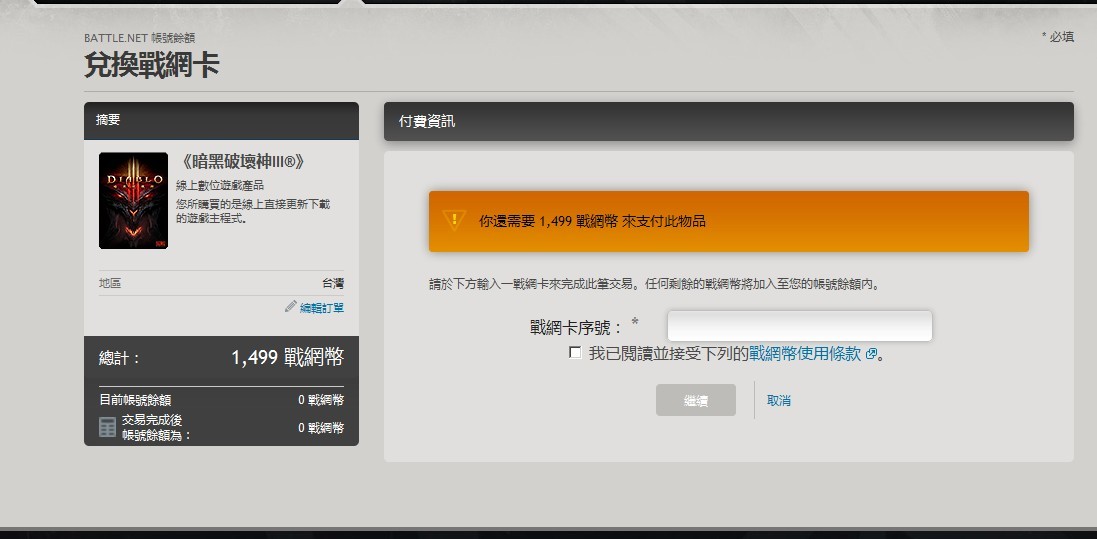Click the 線上數位遊戲產品 product type text
This screenshot has height=539, width=1097.
pos(220,186)
